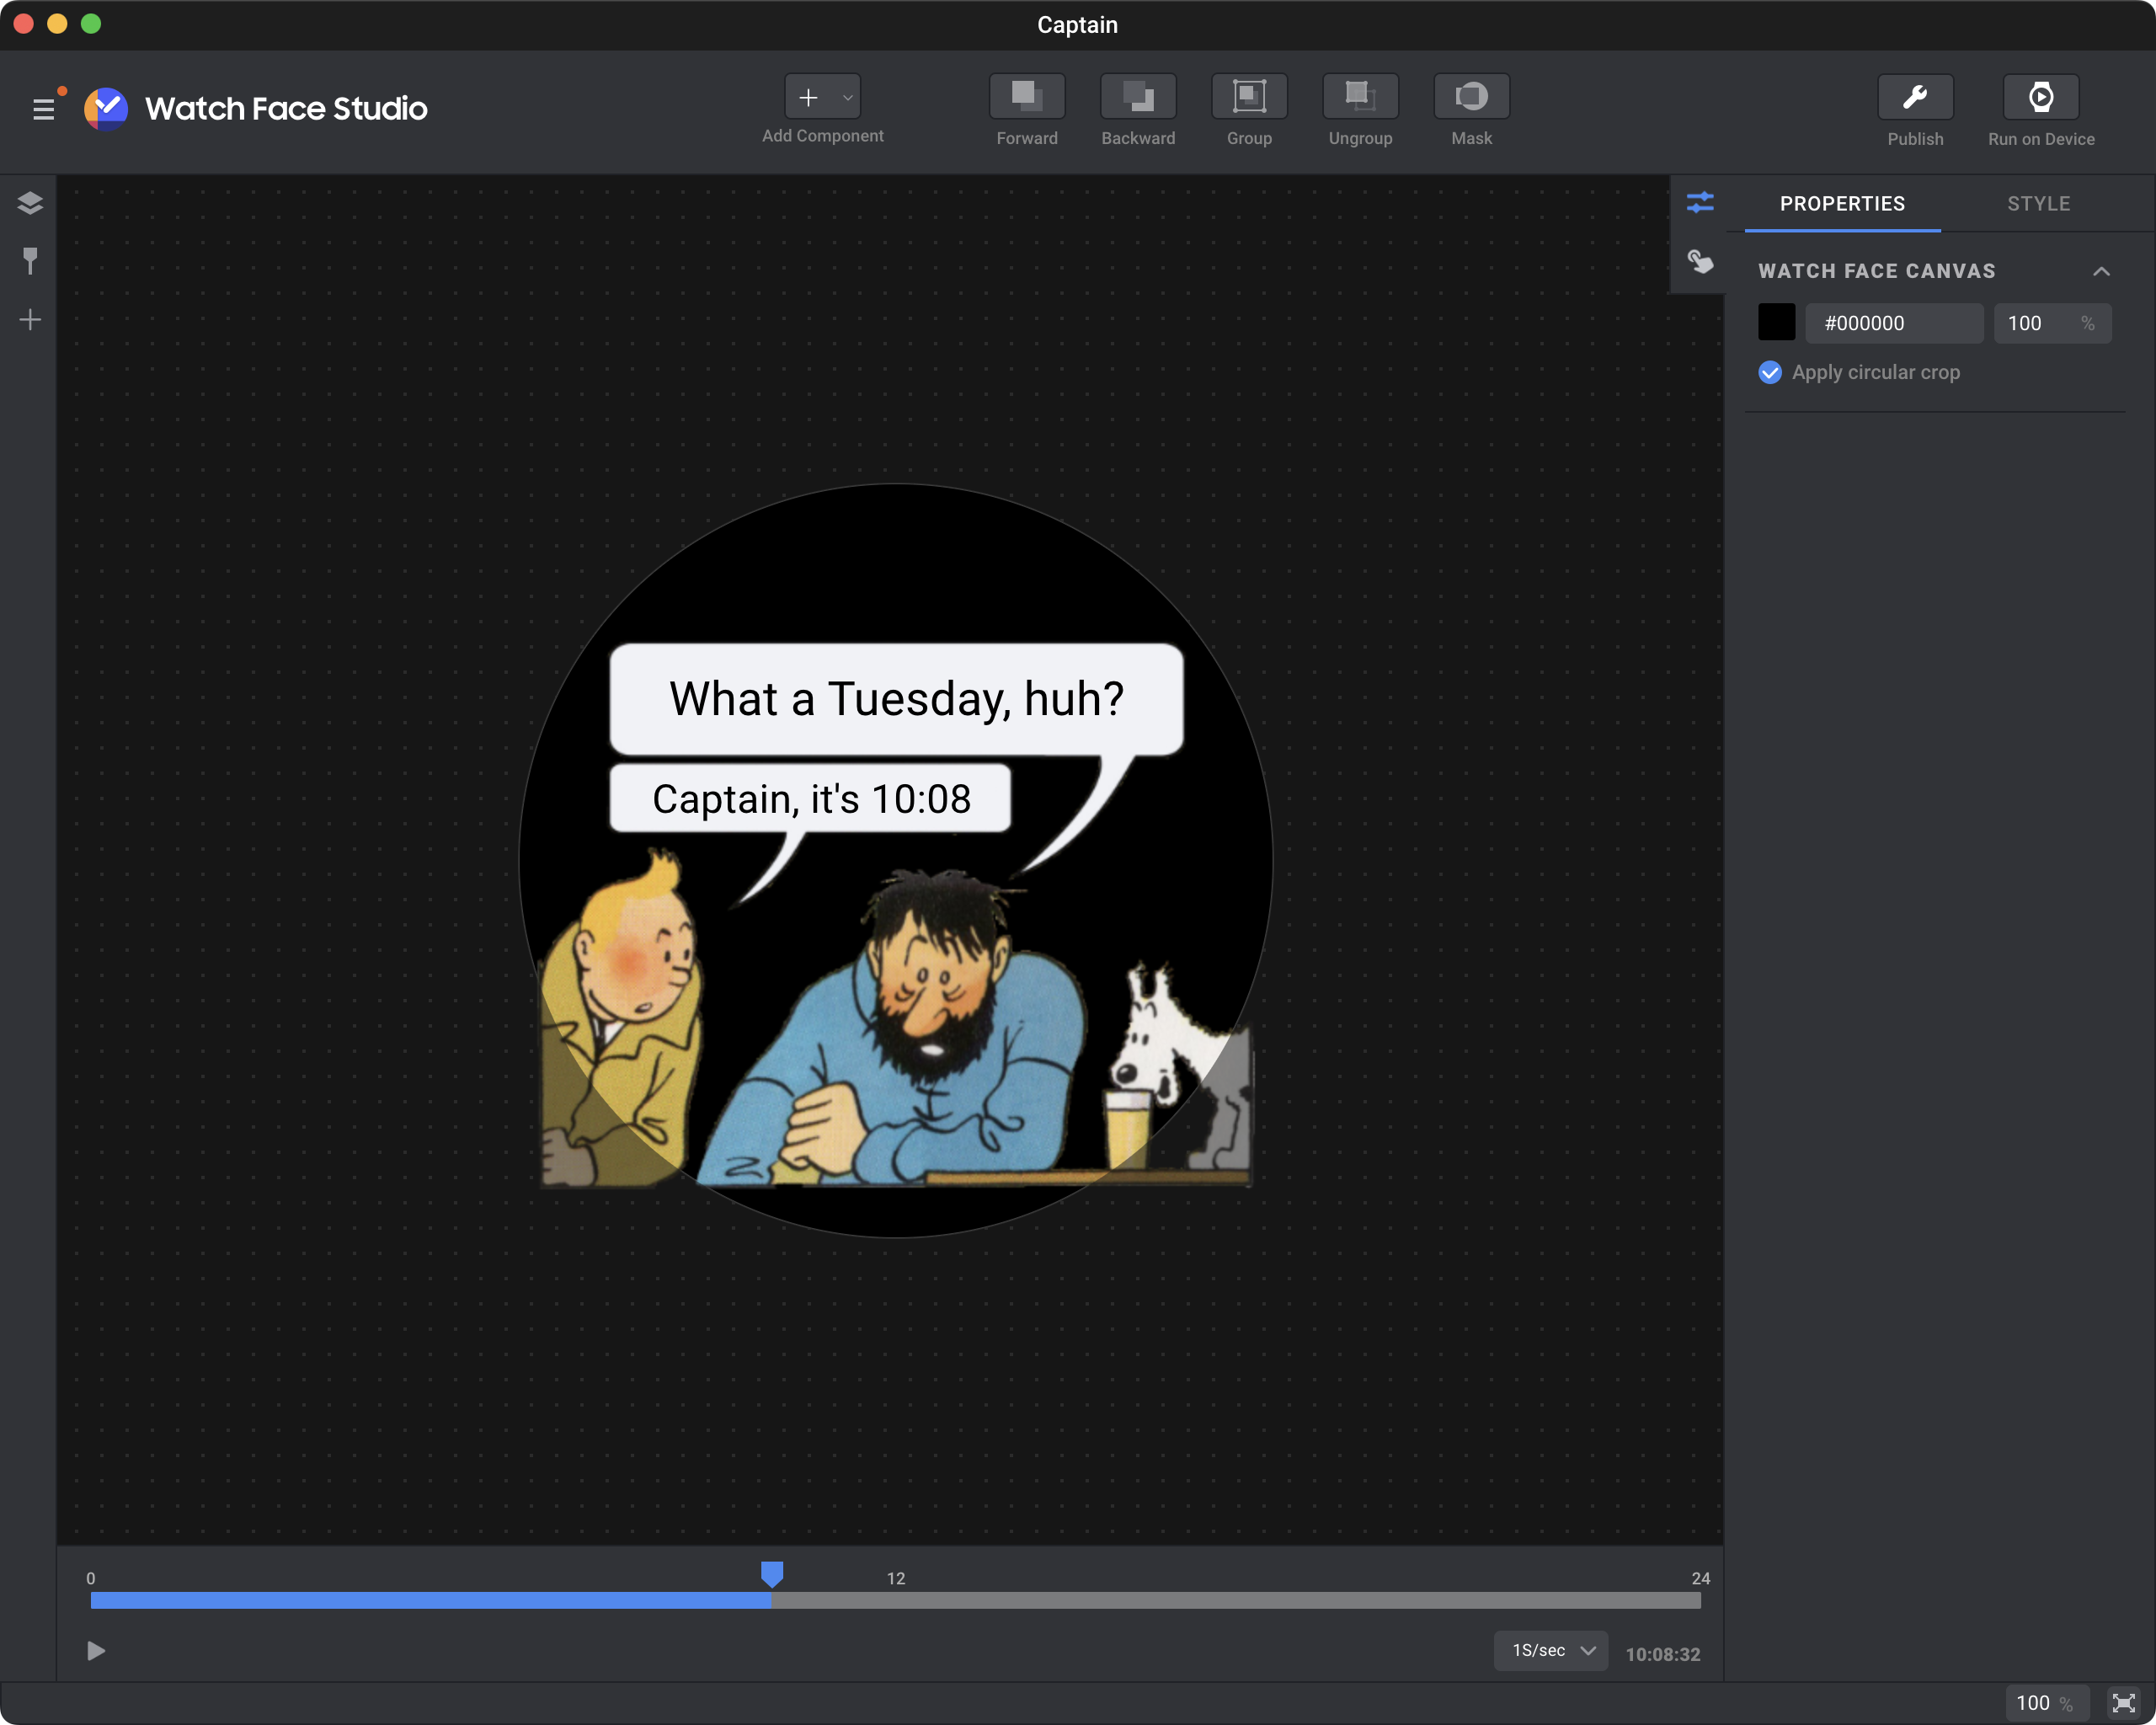
Task: Click the Backward arrange icon
Action: 1137,96
